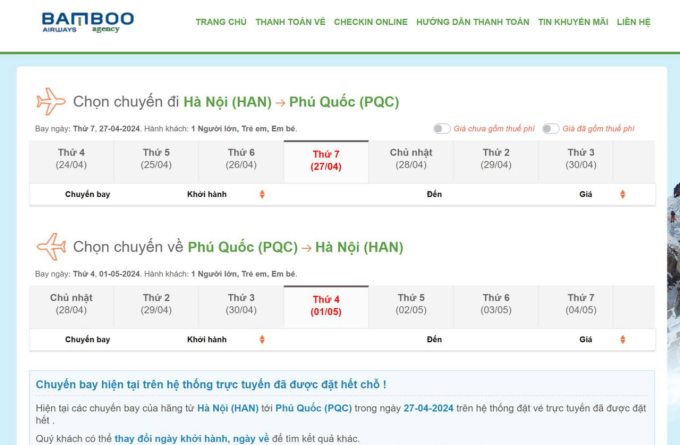Select outbound date Thứ 4 (24/04)
Screen dimensions: 680x445
pos(71,159)
